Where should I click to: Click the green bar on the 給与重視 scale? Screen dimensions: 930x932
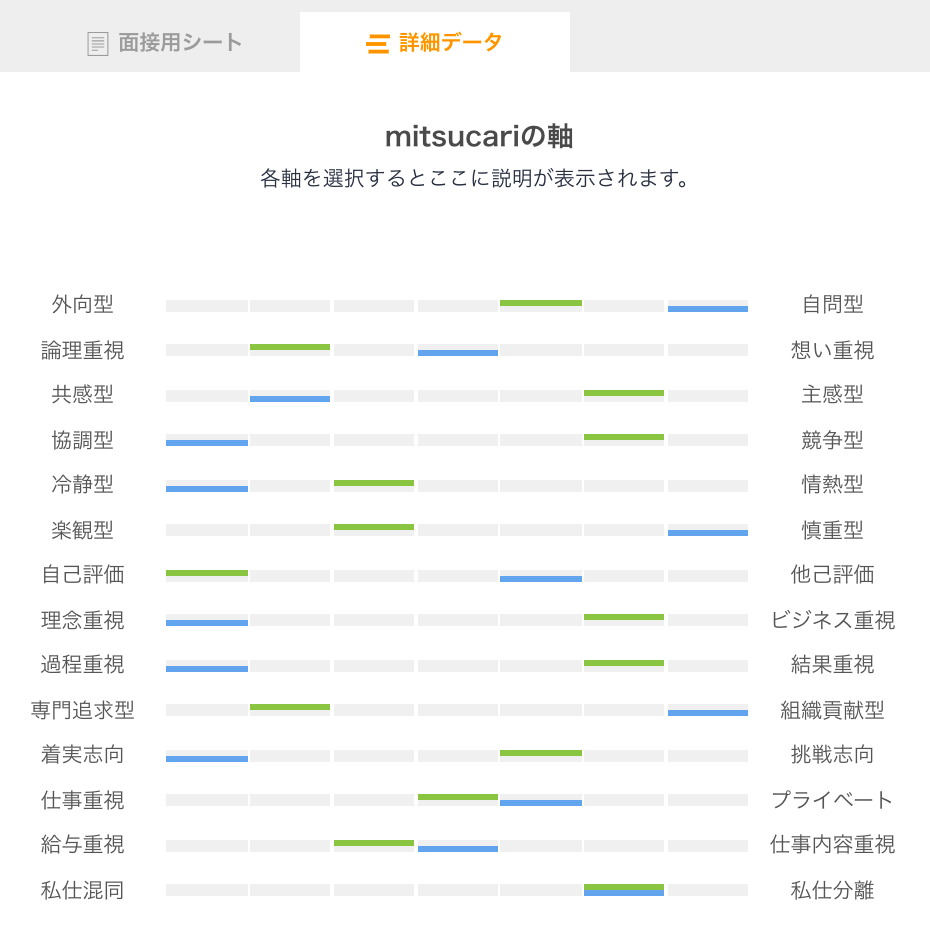pyautogui.click(x=373, y=842)
